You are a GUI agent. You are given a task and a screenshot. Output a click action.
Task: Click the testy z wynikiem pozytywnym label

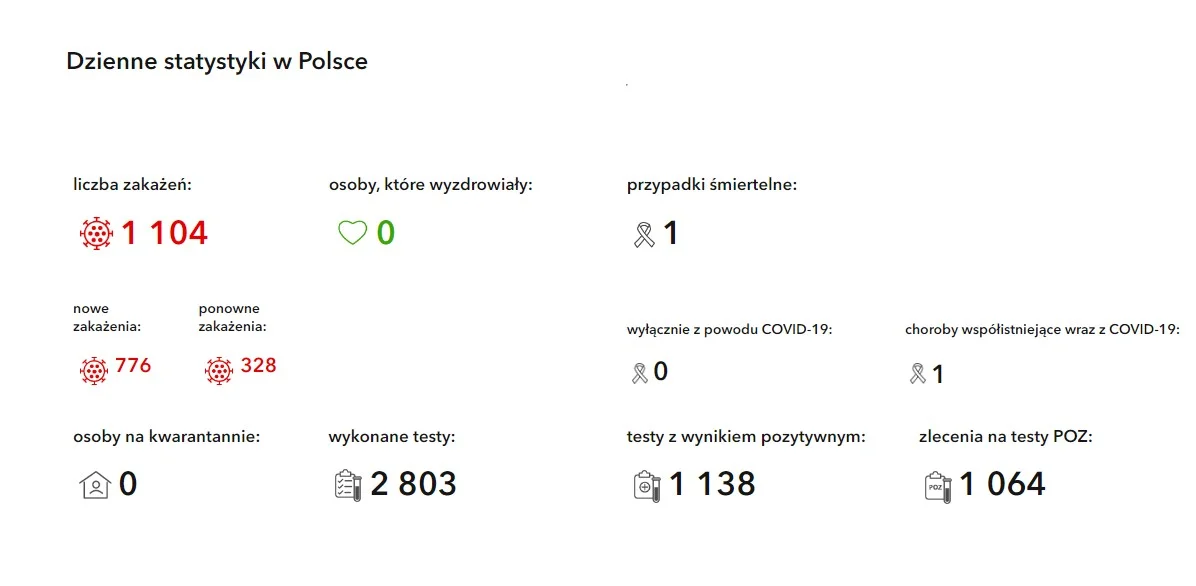[746, 438]
